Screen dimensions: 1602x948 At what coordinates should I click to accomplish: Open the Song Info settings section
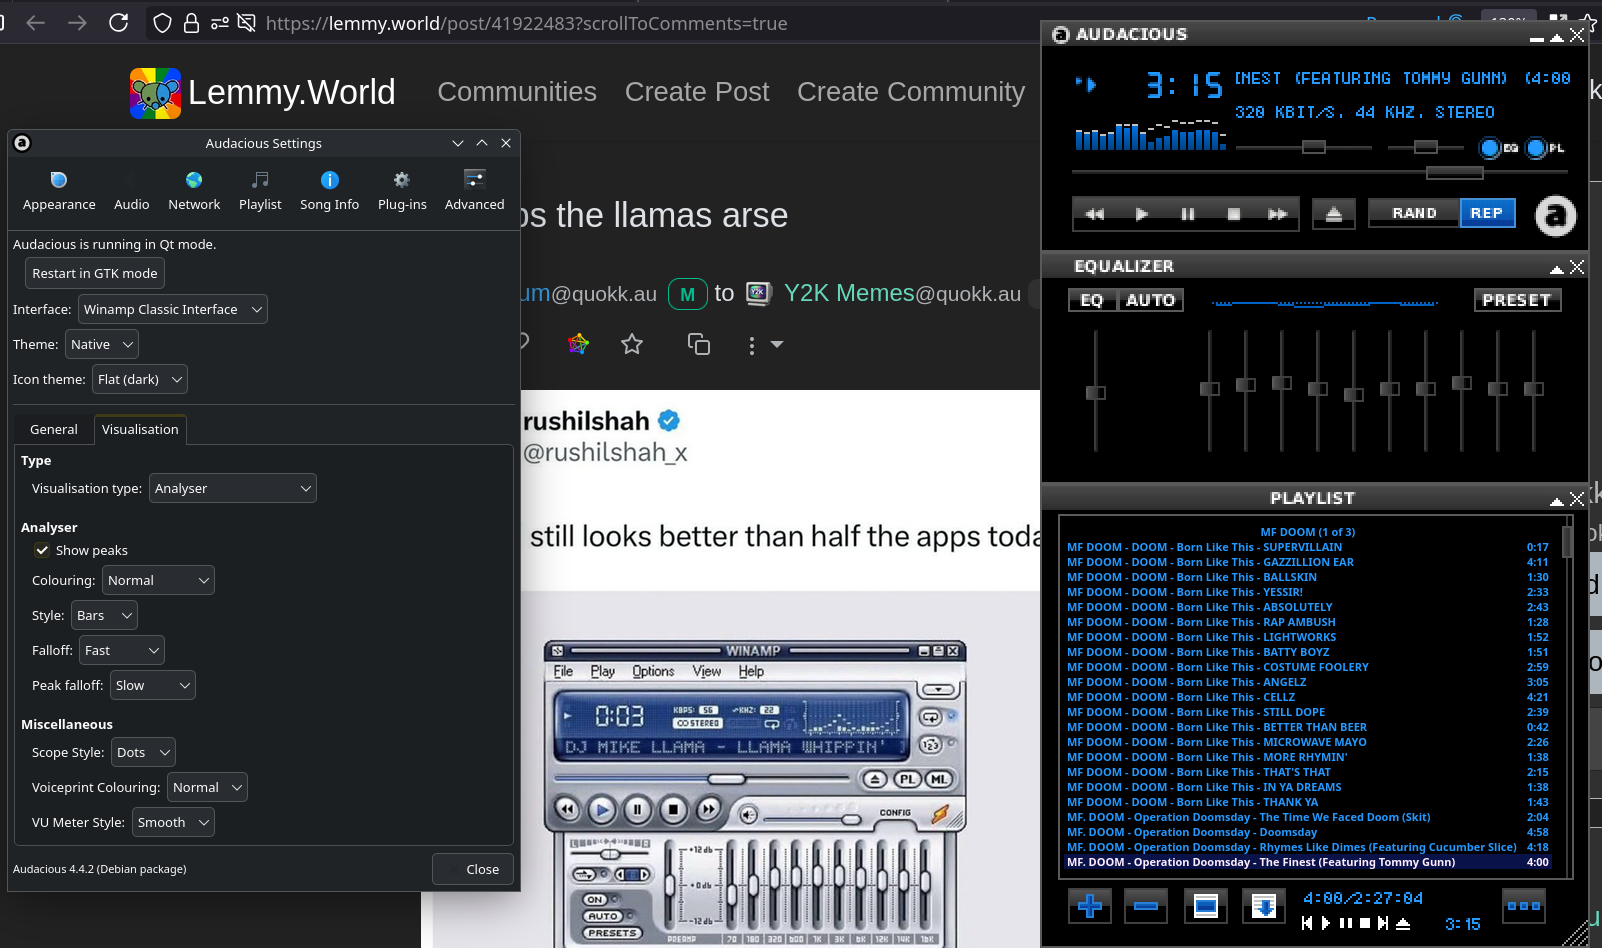coord(329,190)
